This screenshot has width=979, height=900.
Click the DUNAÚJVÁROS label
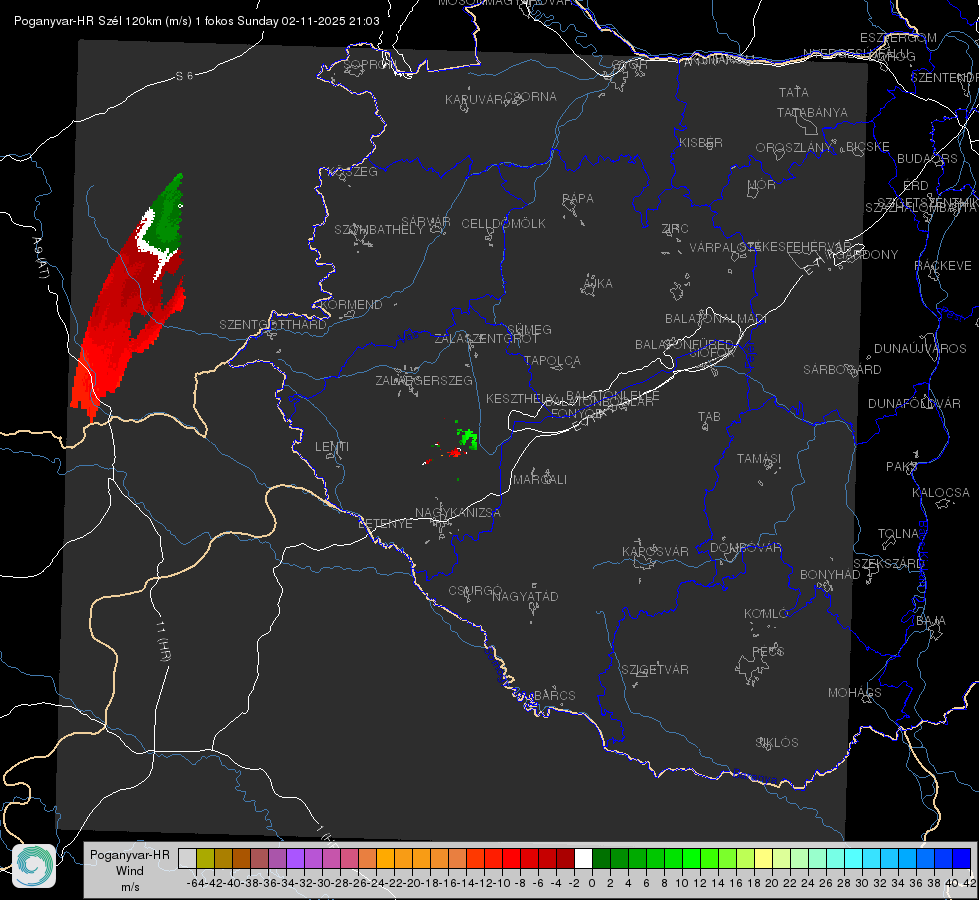(x=920, y=349)
